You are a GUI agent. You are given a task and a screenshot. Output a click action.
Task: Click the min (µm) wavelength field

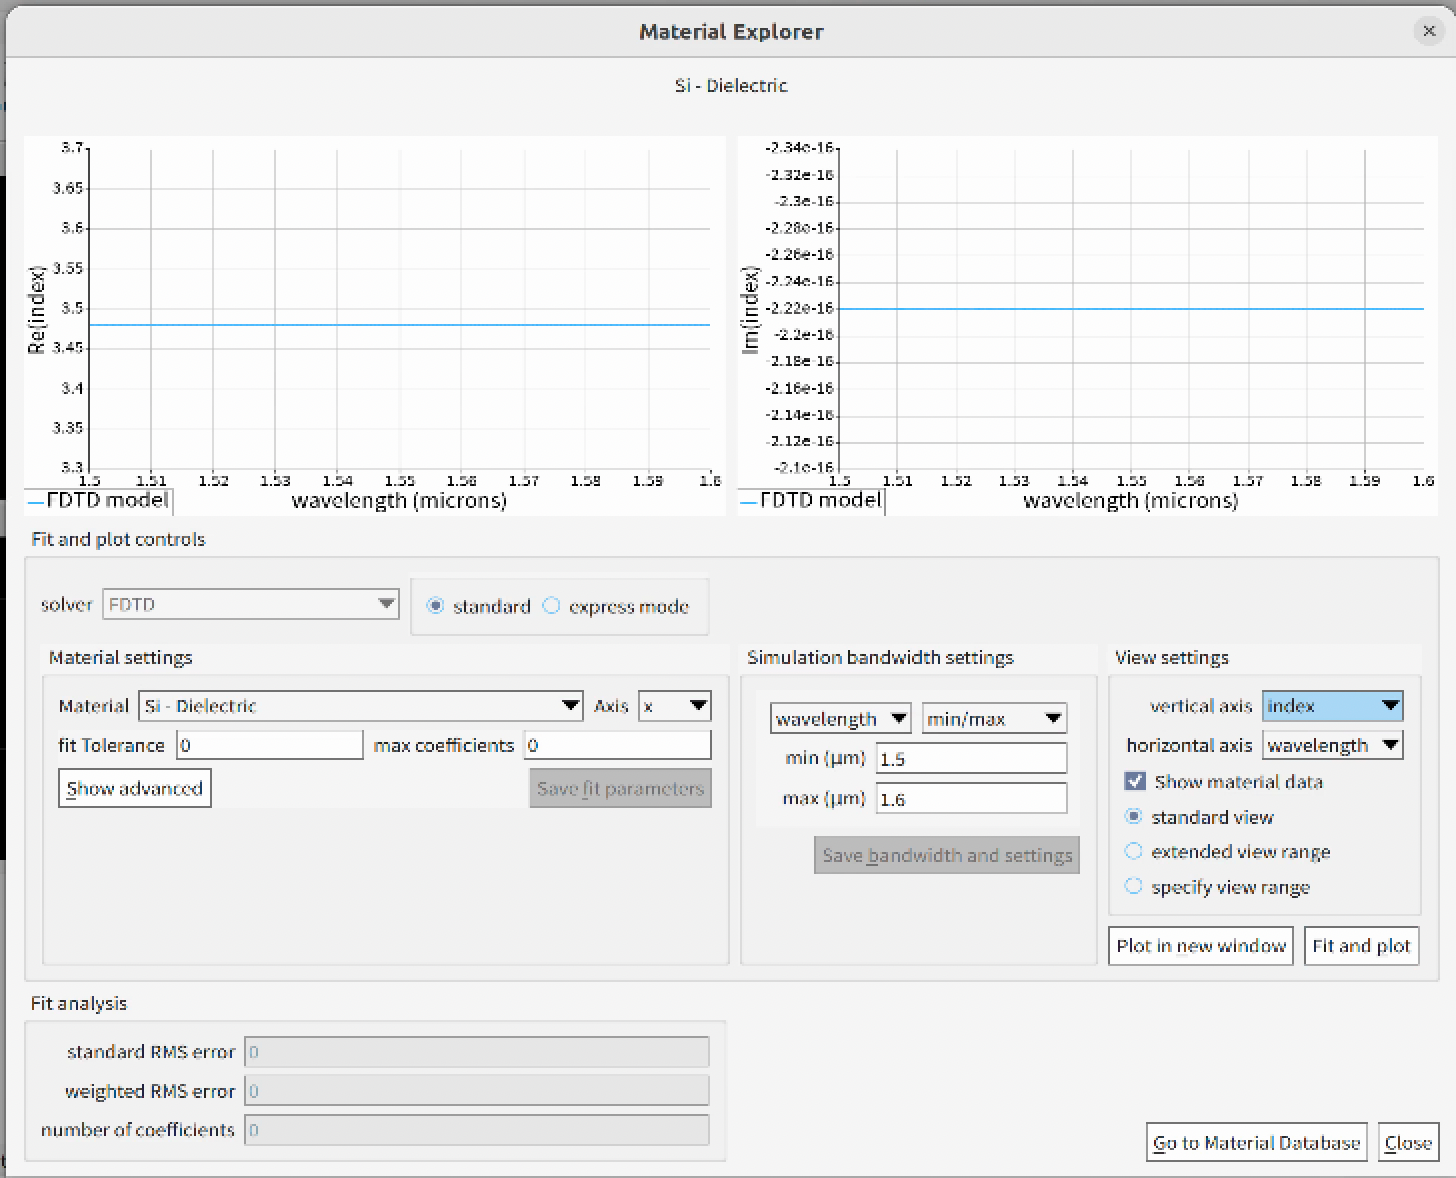coord(971,759)
